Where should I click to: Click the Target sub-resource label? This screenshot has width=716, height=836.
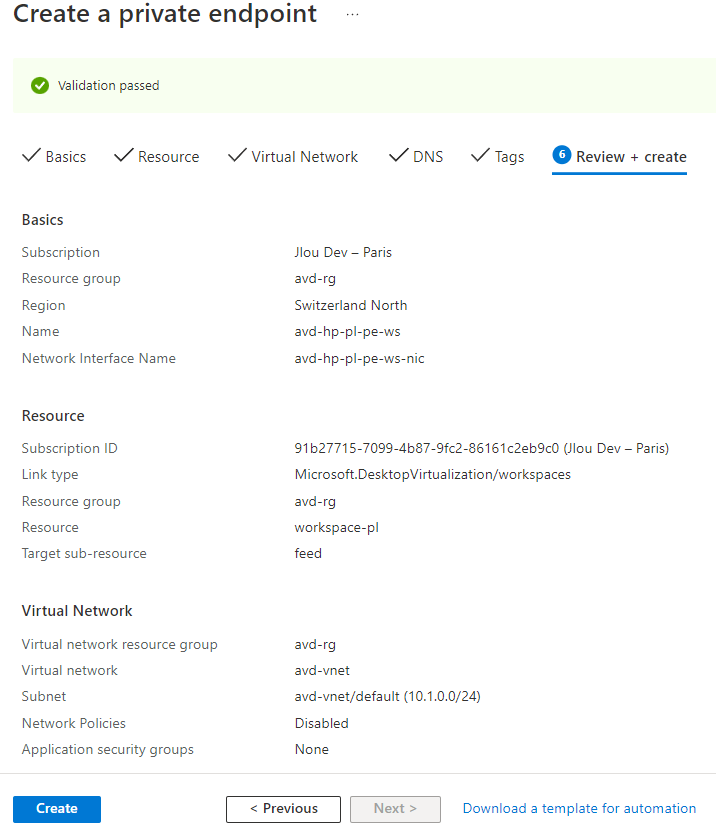[x=84, y=553]
